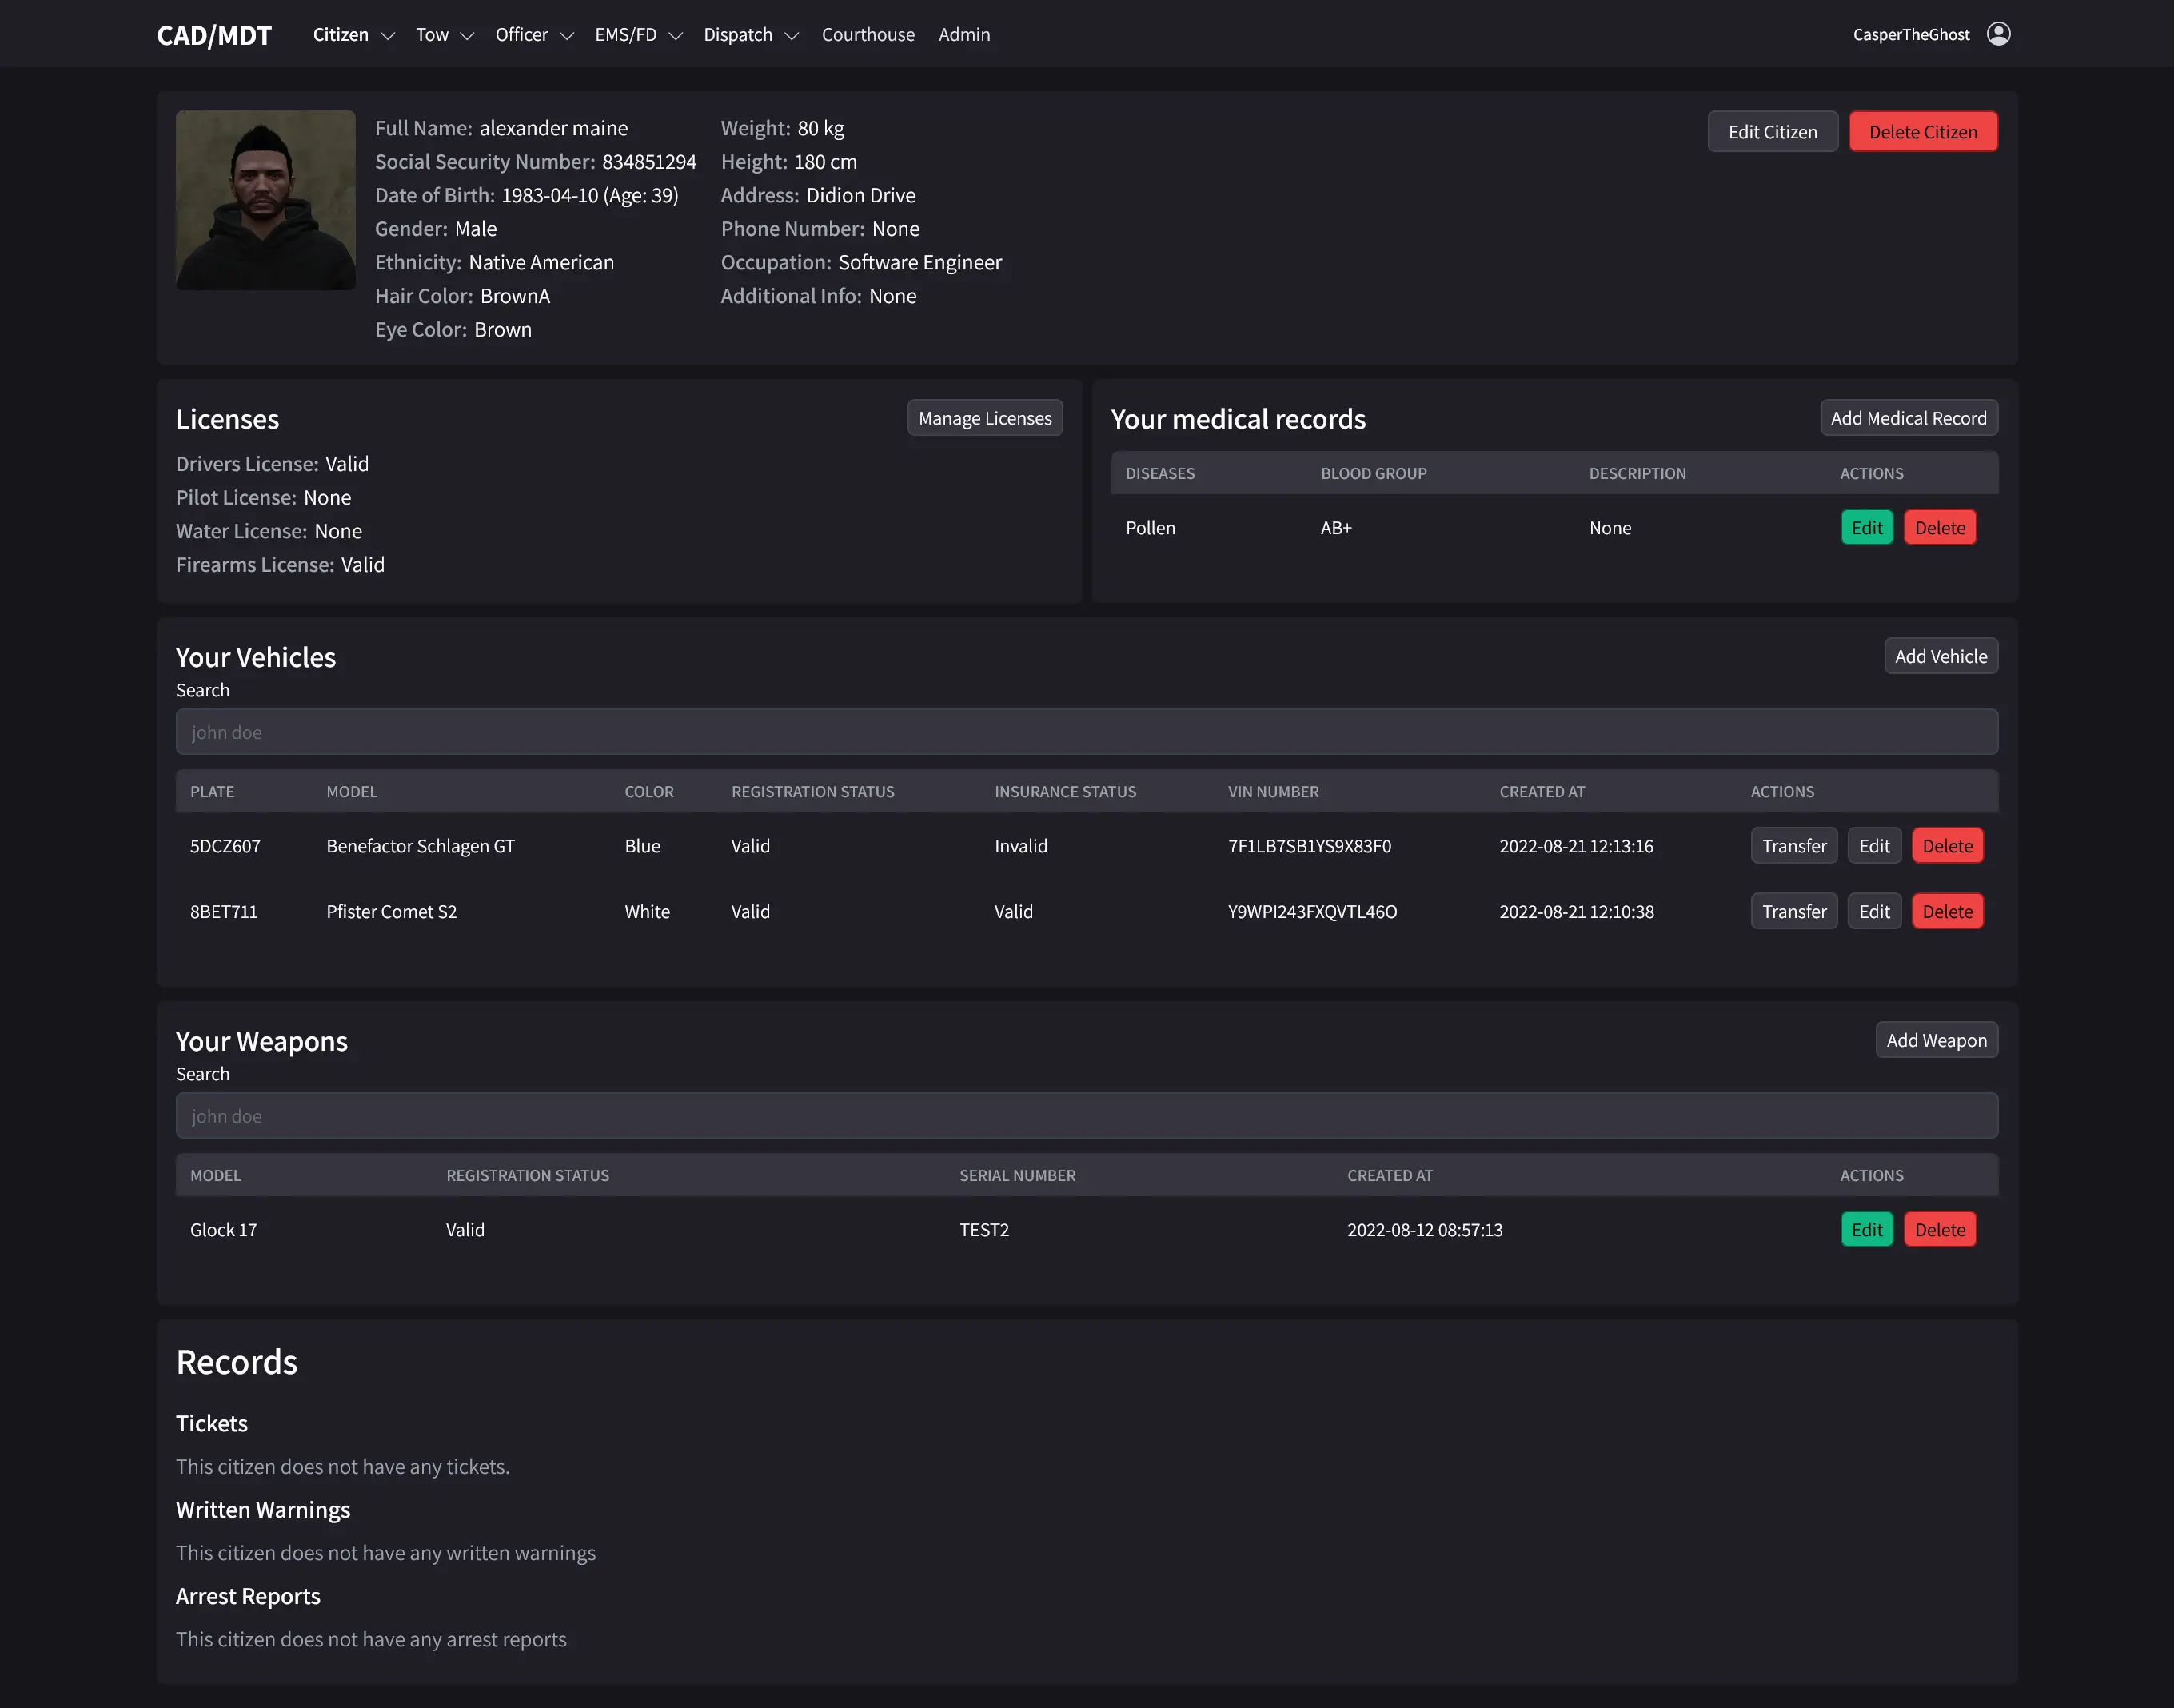Click the Edit Citizen button
Image resolution: width=2174 pixels, height=1708 pixels.
1772,131
